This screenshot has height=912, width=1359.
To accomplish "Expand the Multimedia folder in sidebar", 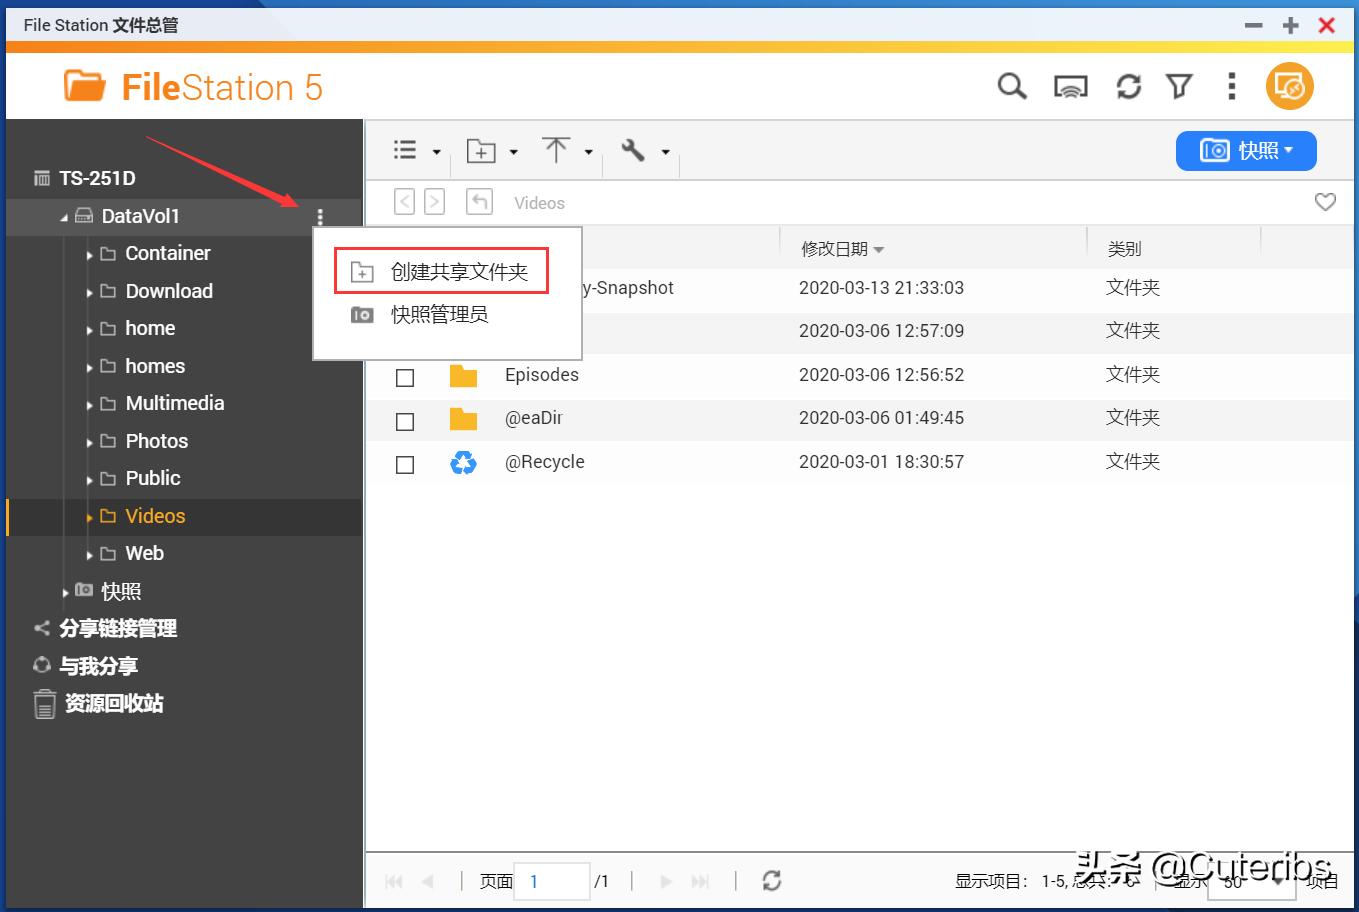I will pyautogui.click(x=90, y=403).
